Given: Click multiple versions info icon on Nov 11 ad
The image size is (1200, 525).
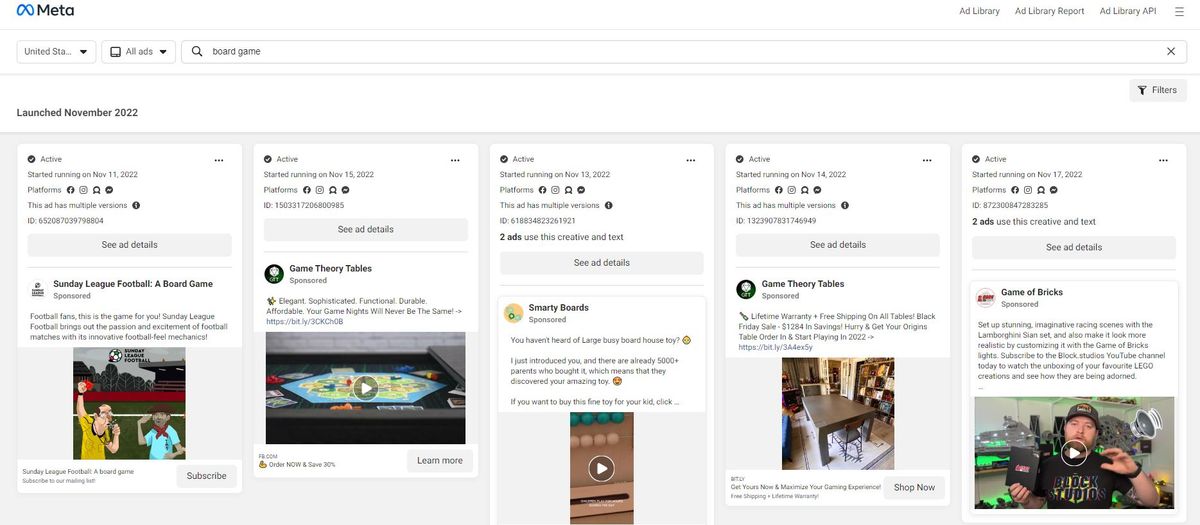Looking at the screenshot, I should [136, 205].
